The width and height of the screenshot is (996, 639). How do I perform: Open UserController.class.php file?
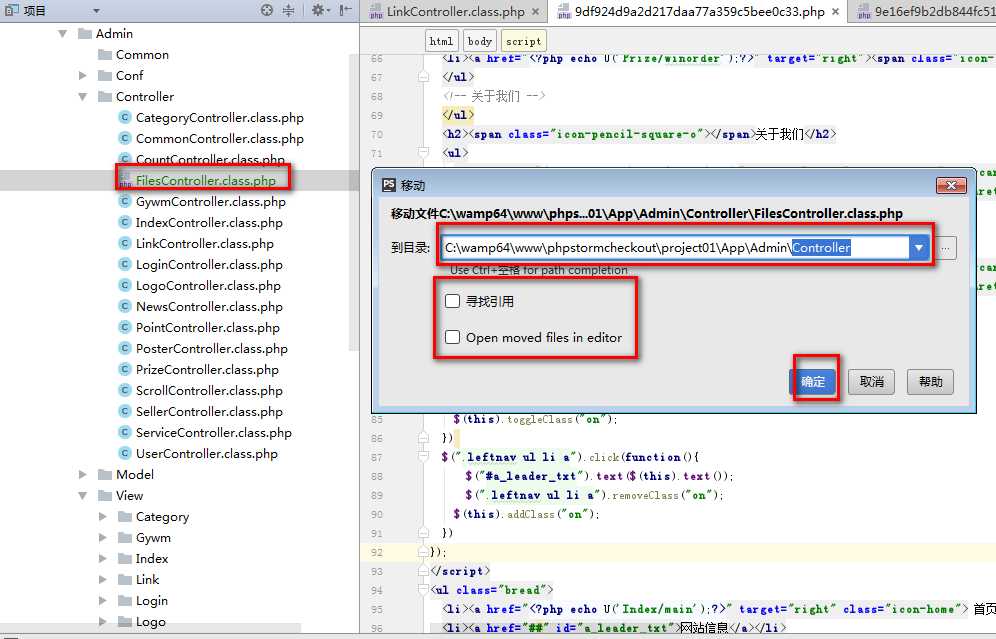coord(198,453)
